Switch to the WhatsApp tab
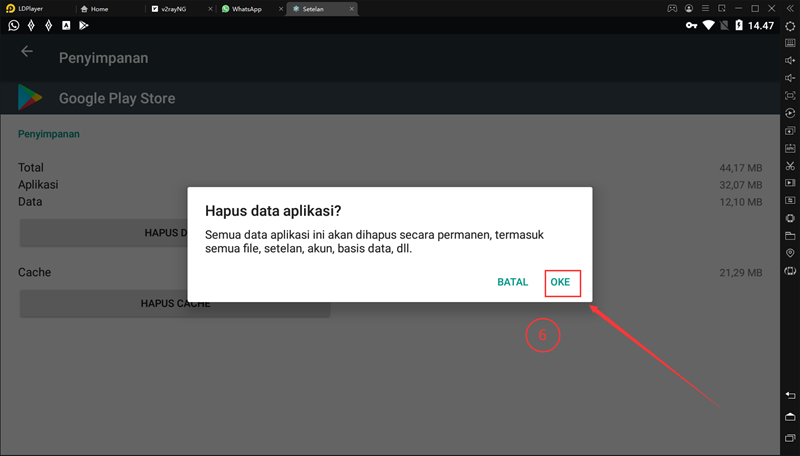 click(246, 8)
